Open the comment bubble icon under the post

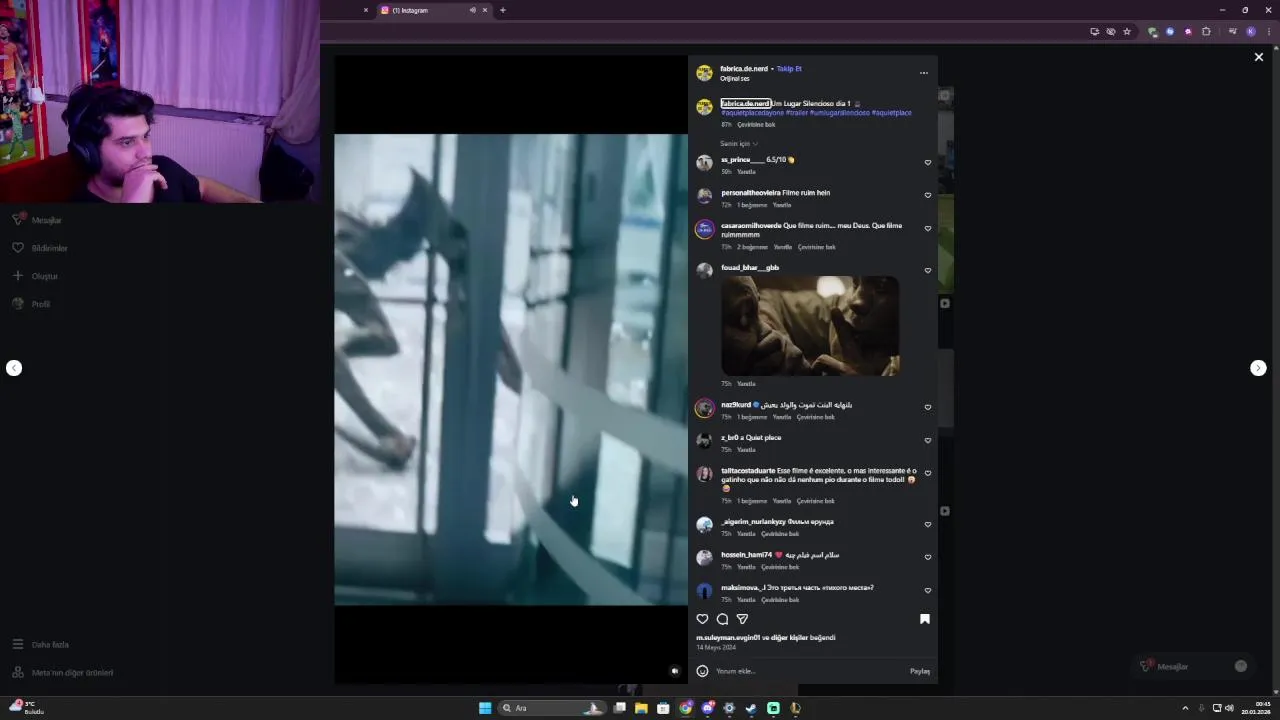coord(722,619)
